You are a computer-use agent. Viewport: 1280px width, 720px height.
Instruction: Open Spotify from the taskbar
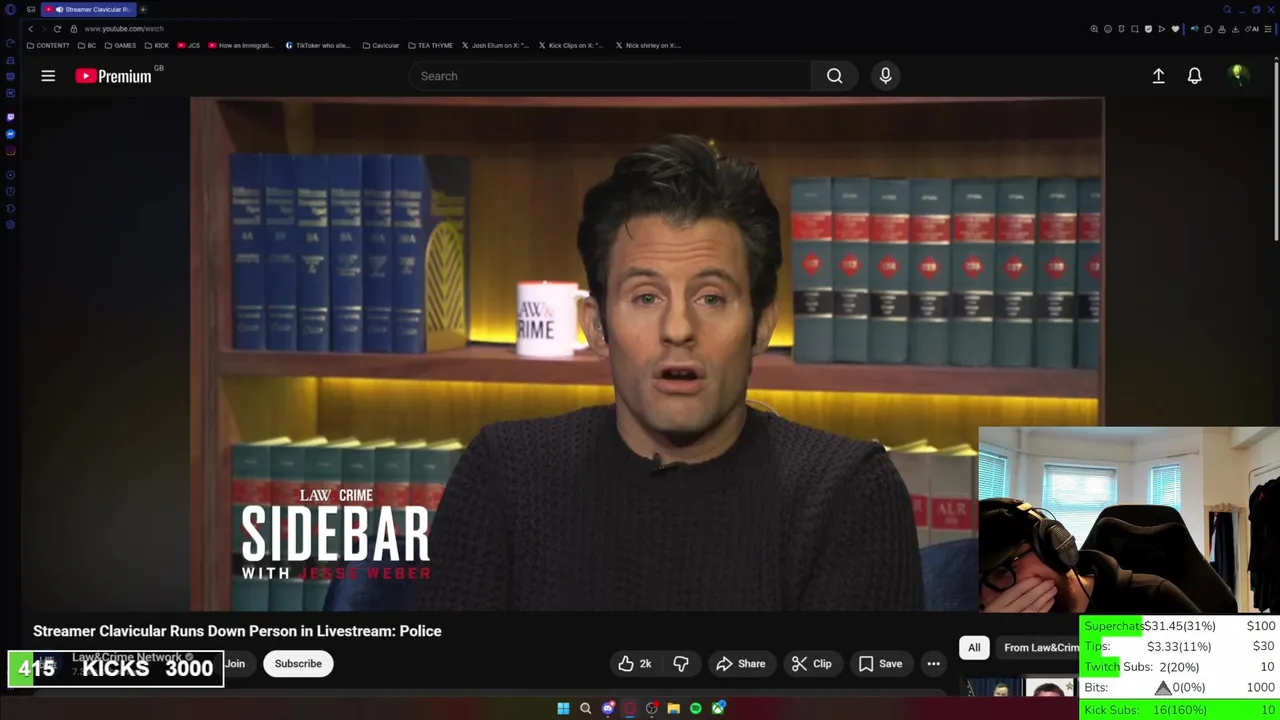point(696,708)
